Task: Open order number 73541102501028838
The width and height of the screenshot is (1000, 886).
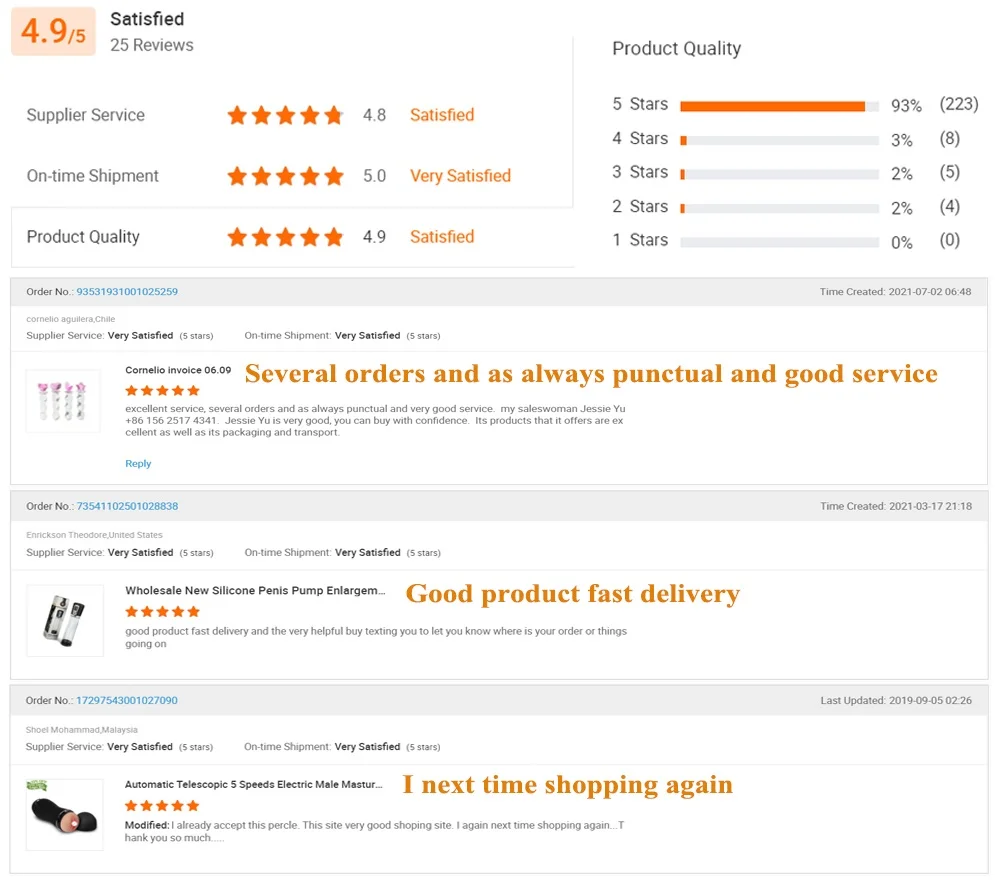Action: pos(127,507)
